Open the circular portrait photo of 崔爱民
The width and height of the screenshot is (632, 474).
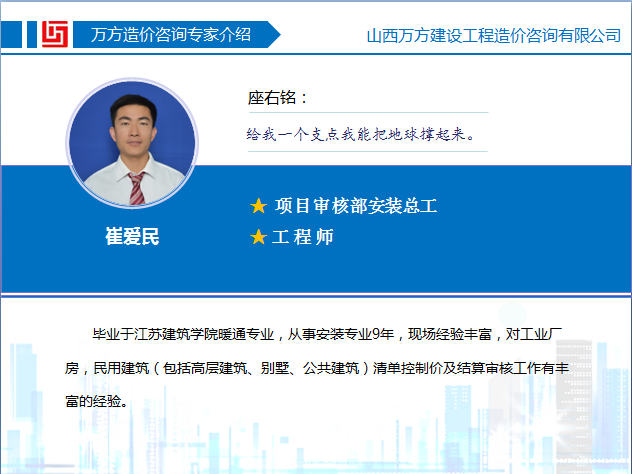tap(131, 144)
